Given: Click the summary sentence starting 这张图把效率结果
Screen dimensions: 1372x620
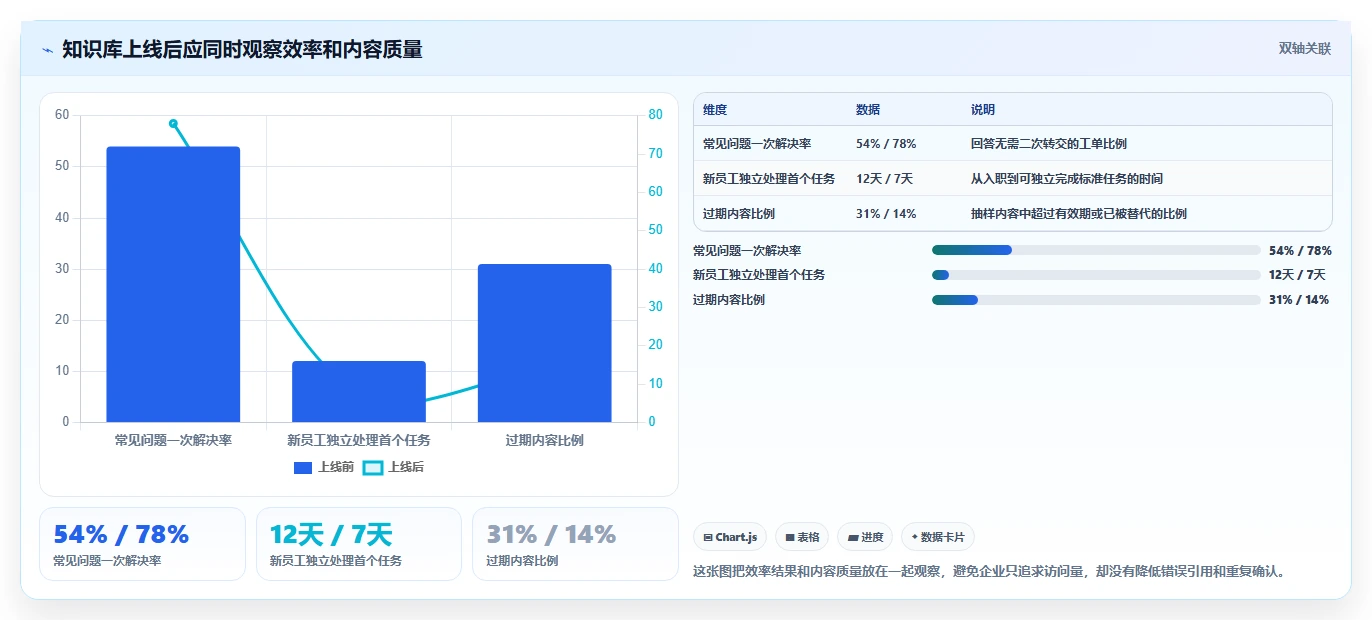Looking at the screenshot, I should [x=989, y=572].
